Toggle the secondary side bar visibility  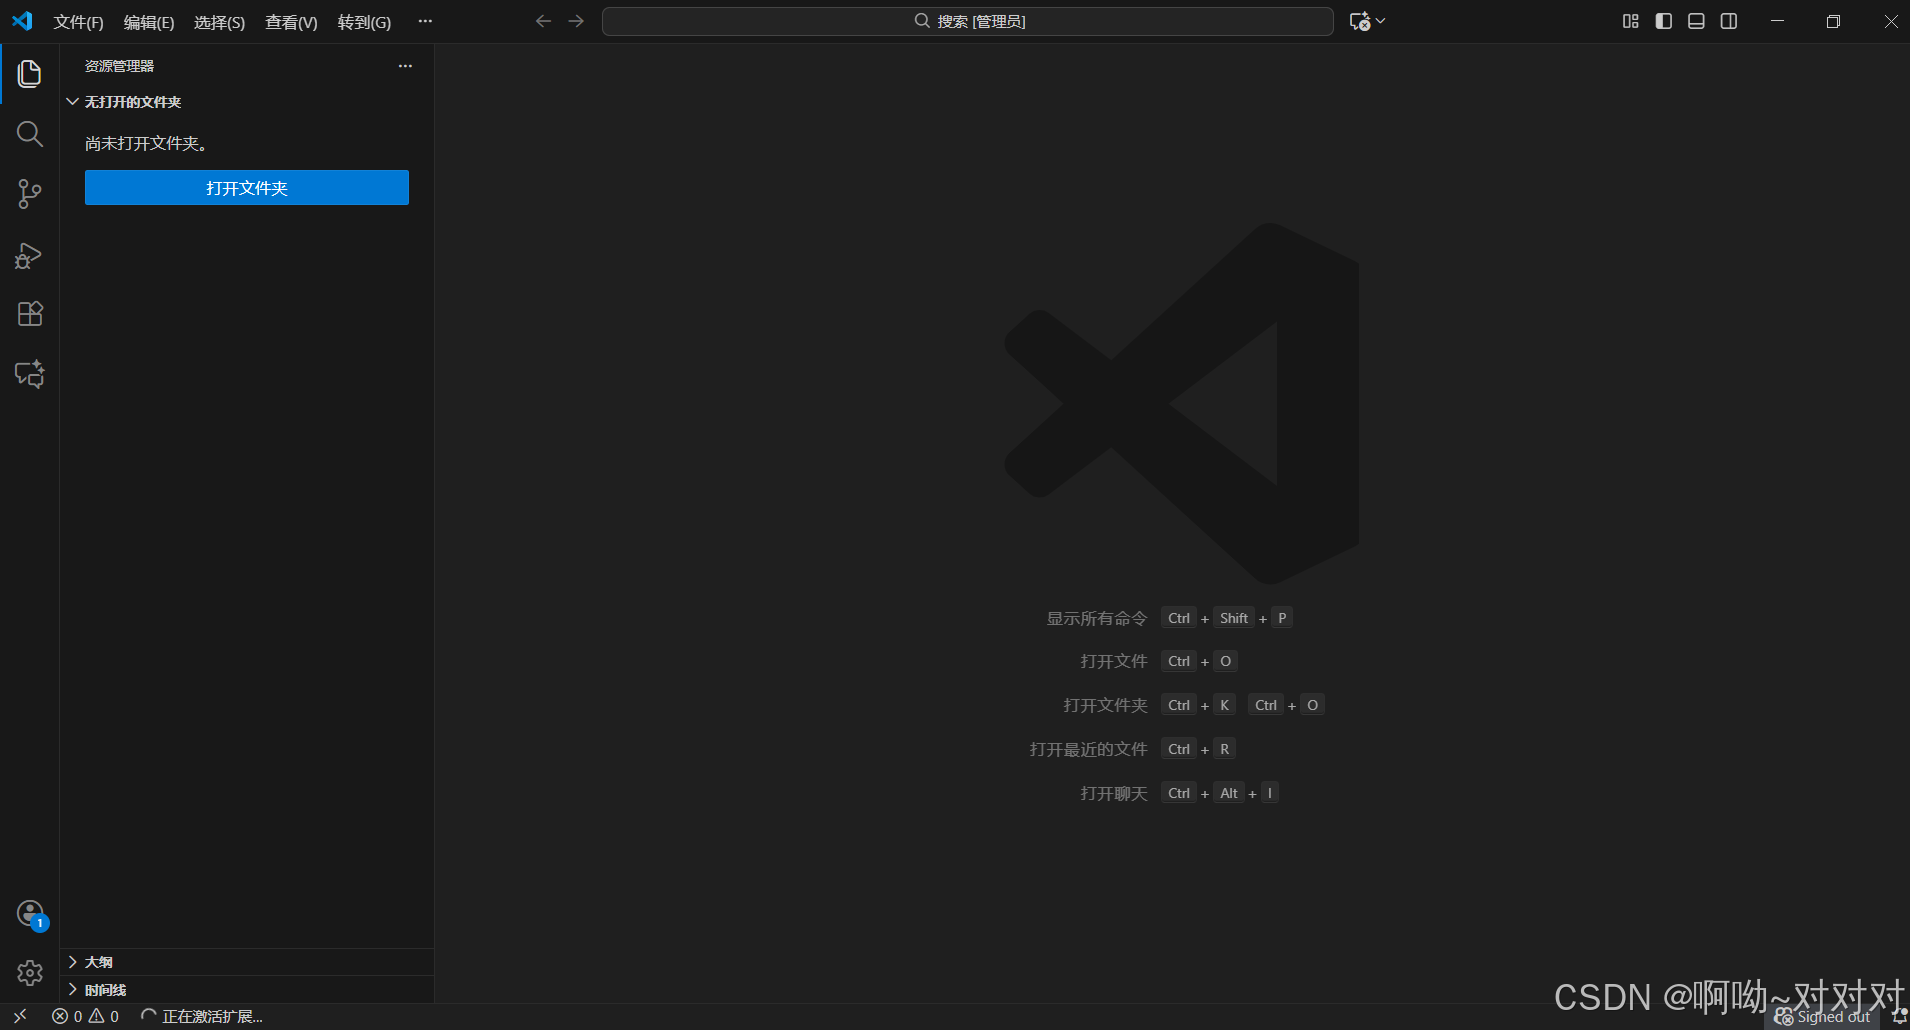pyautogui.click(x=1729, y=21)
